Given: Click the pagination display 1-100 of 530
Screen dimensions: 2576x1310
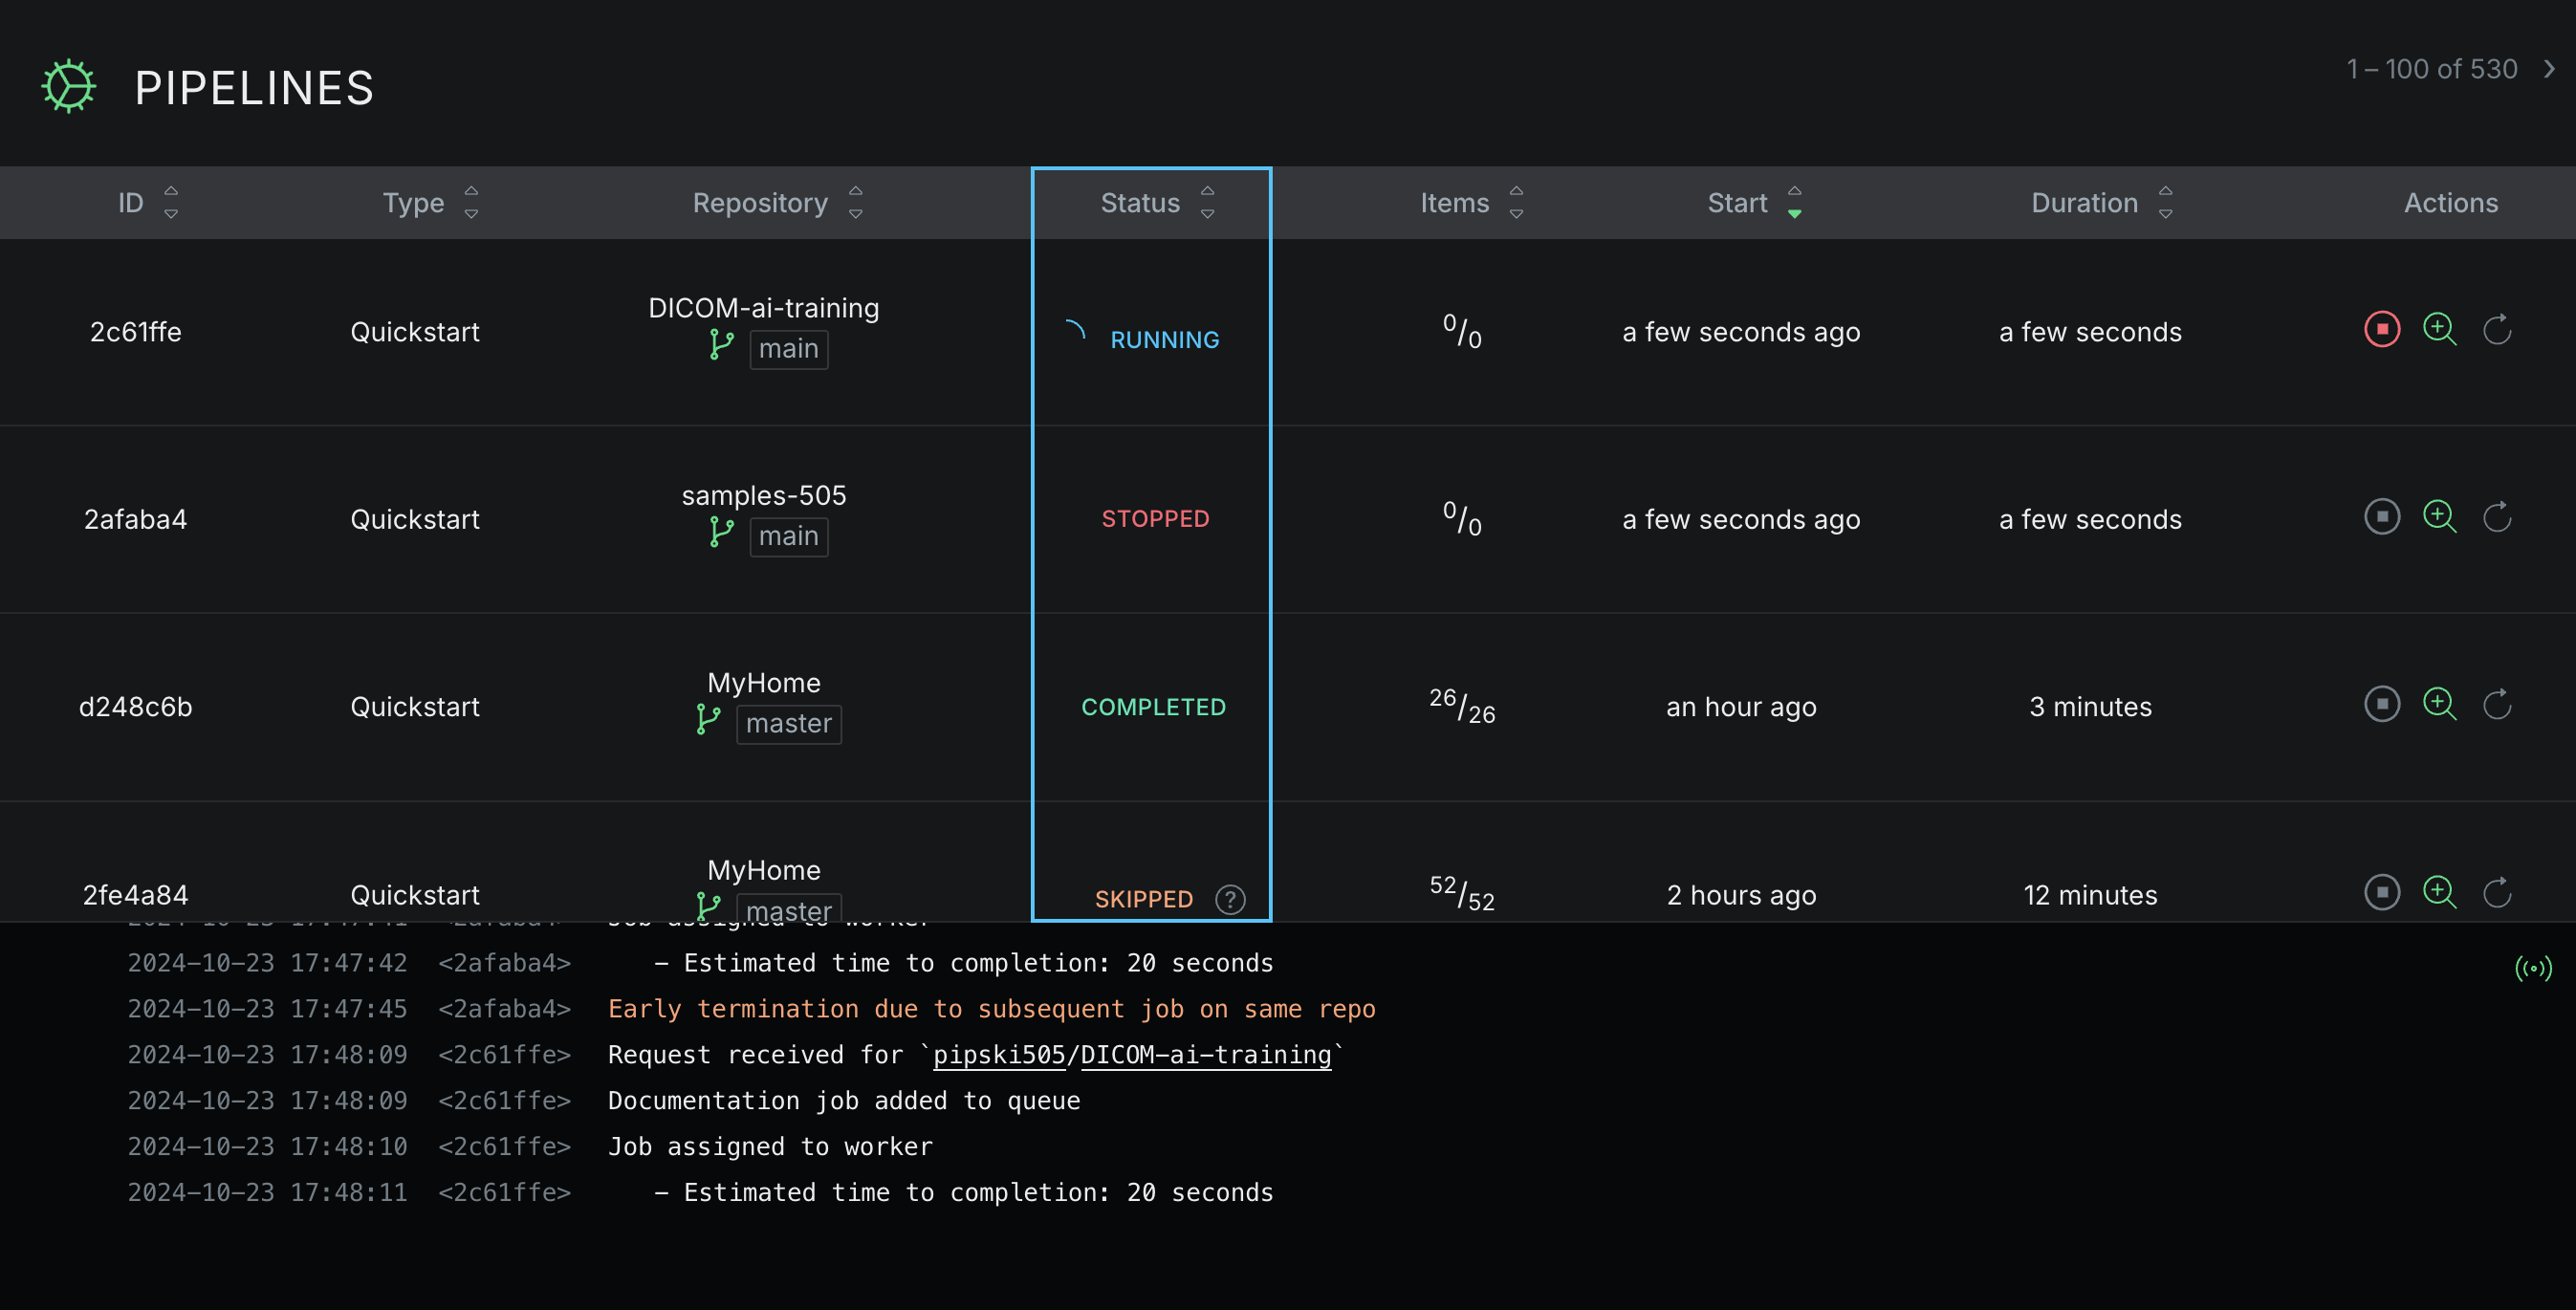Looking at the screenshot, I should click(x=2426, y=69).
